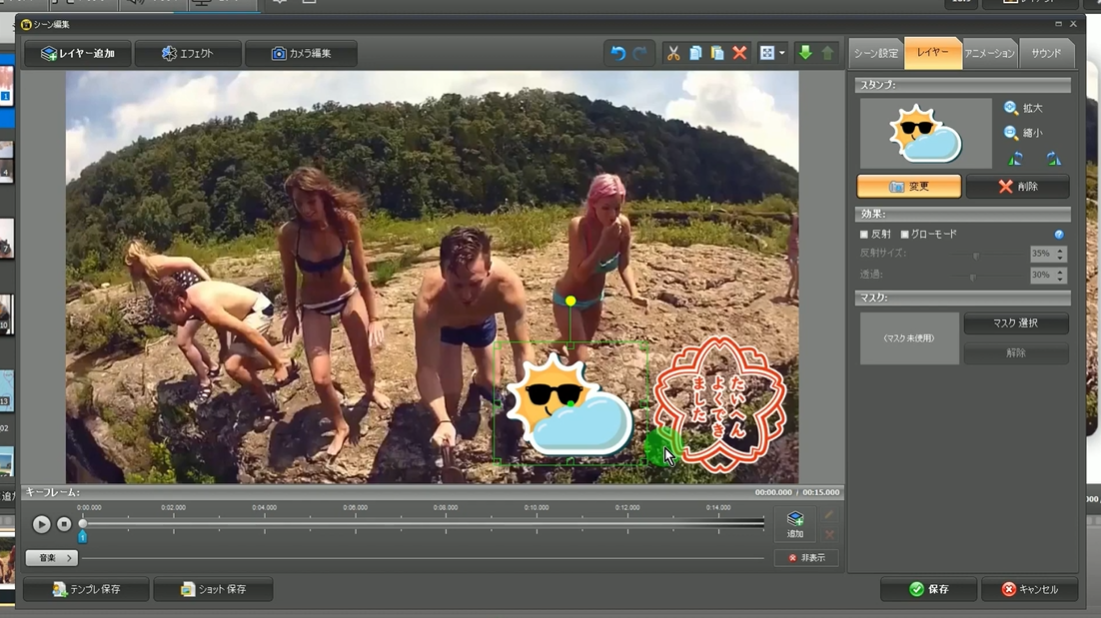Viewport: 1101px width, 618px height.
Task: Open the effects help icon
Action: click(x=1059, y=234)
